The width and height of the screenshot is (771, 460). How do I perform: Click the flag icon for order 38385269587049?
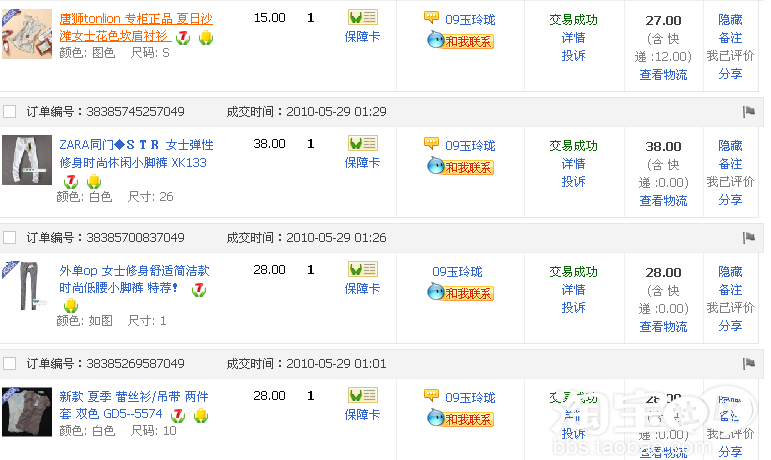748,364
